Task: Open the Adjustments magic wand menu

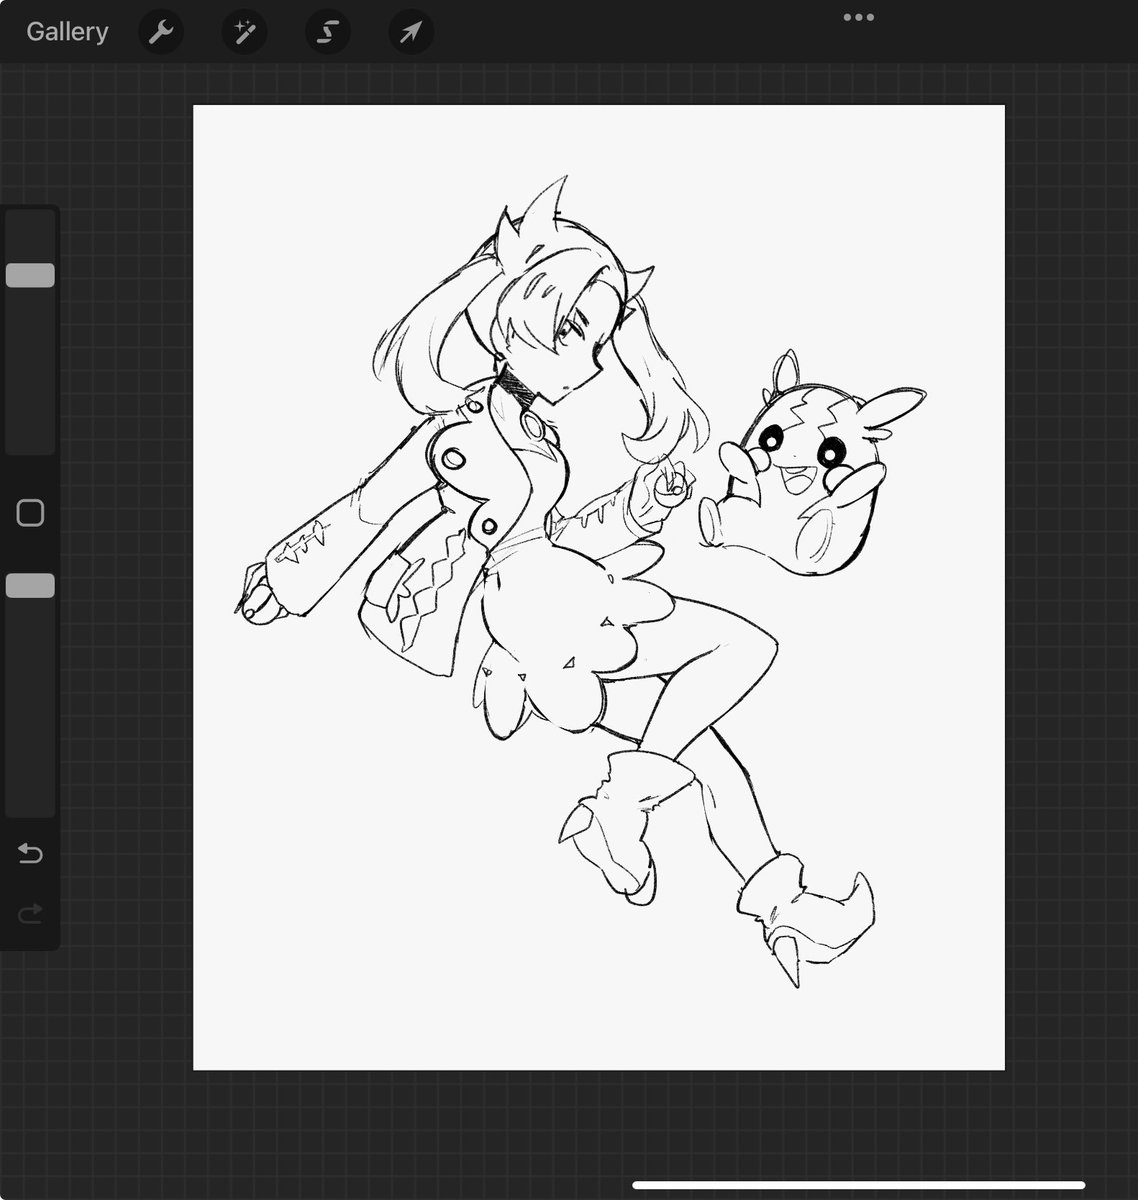Action: 243,33
